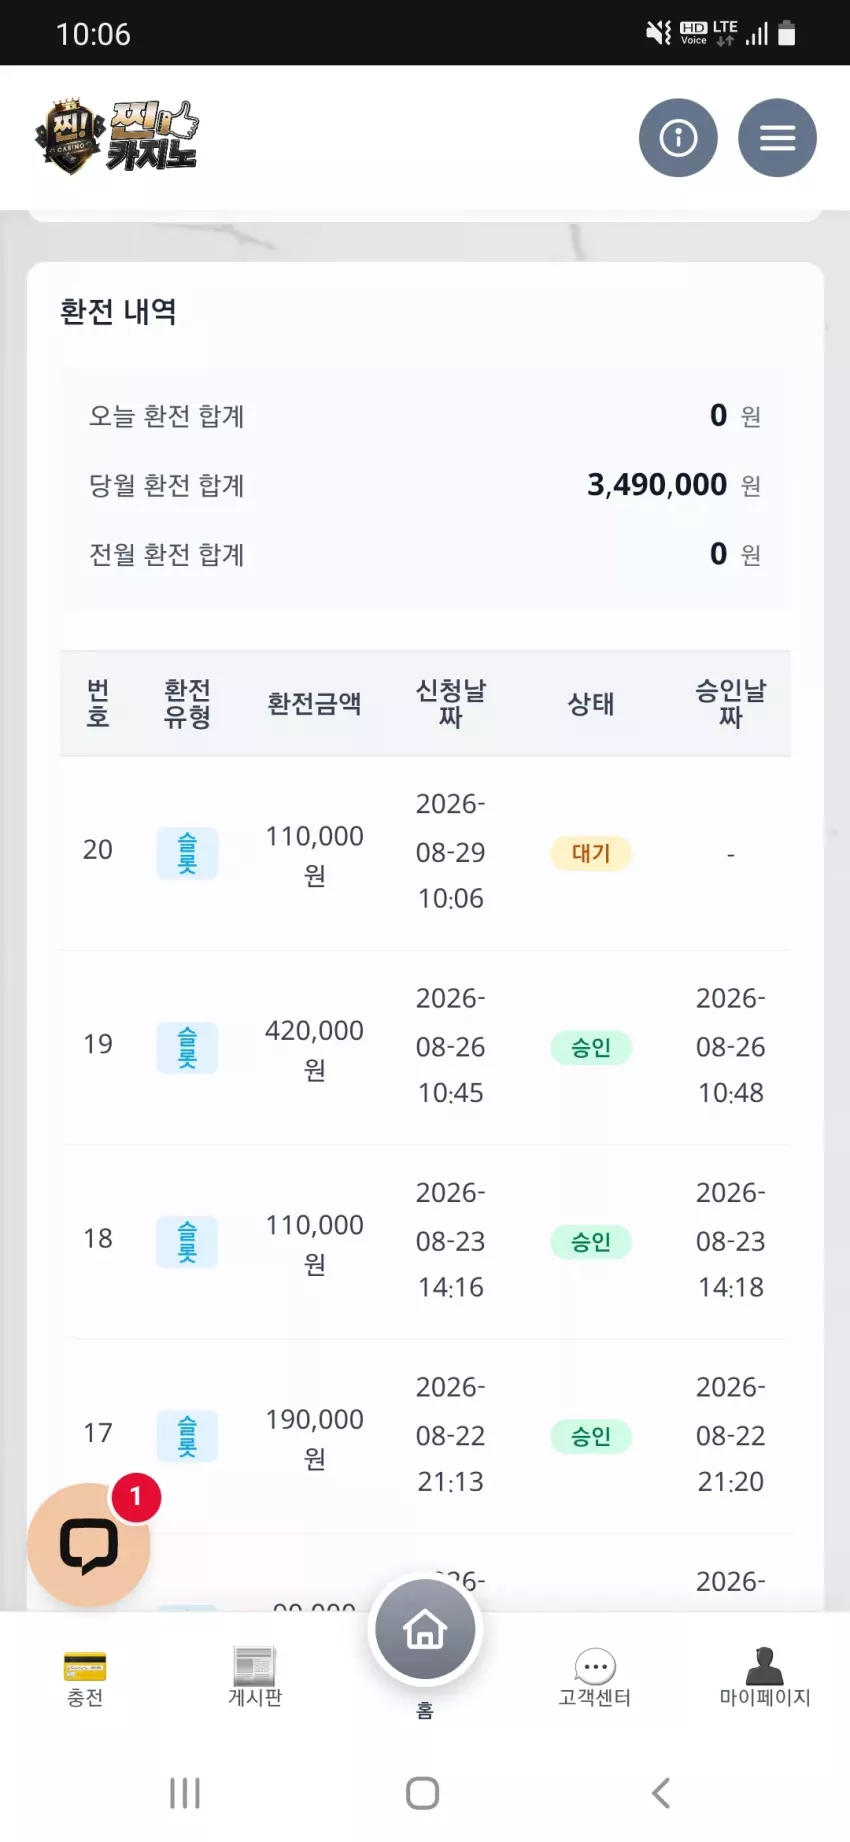Open the 고객센터 support tab
This screenshot has width=850, height=1842.
(595, 1678)
